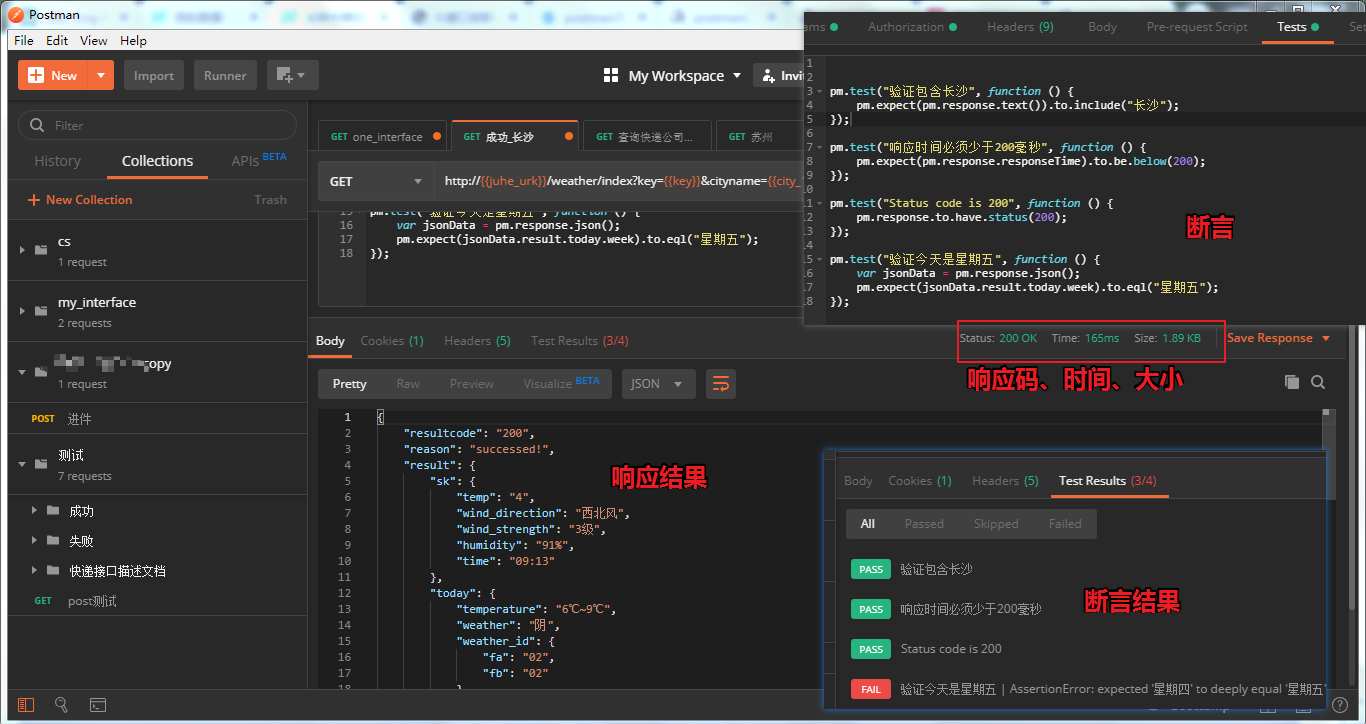
Task: Click the New button plus icon
Action: (37, 75)
